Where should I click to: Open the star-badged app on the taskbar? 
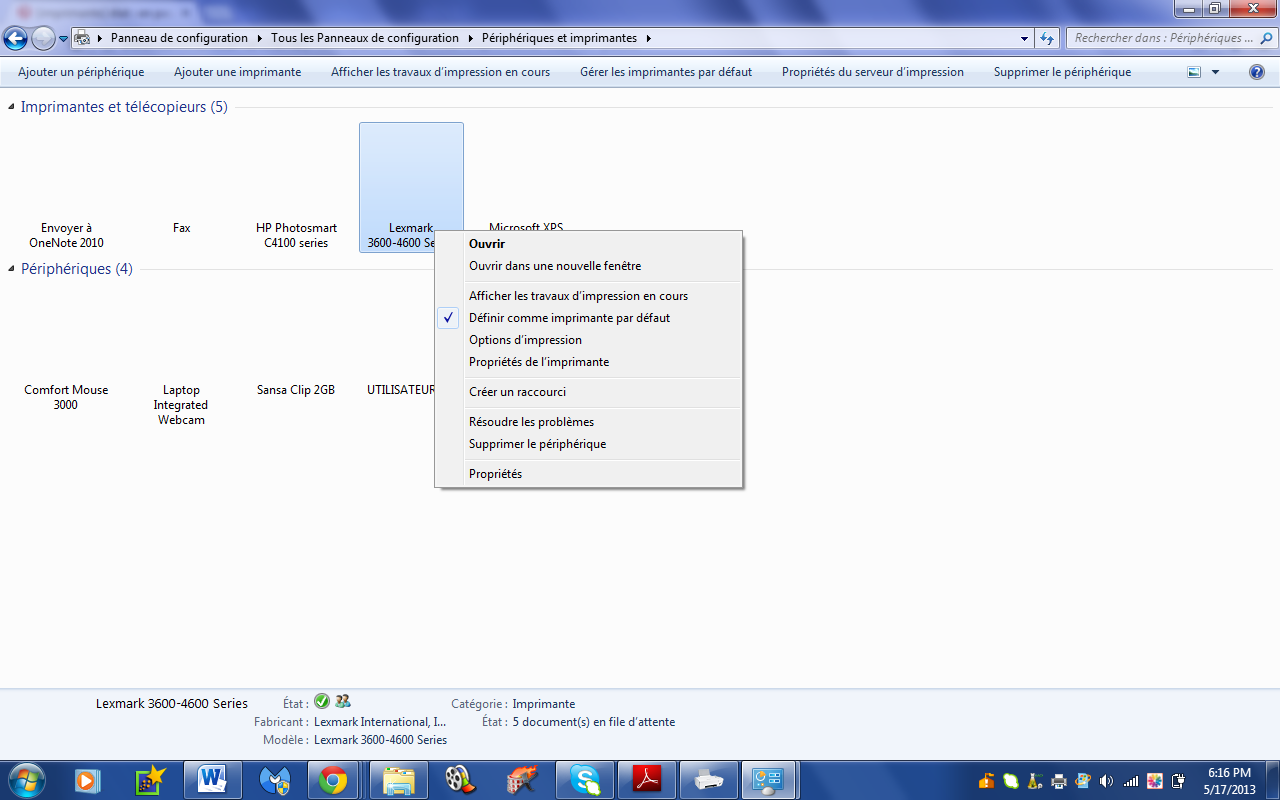tap(150, 779)
